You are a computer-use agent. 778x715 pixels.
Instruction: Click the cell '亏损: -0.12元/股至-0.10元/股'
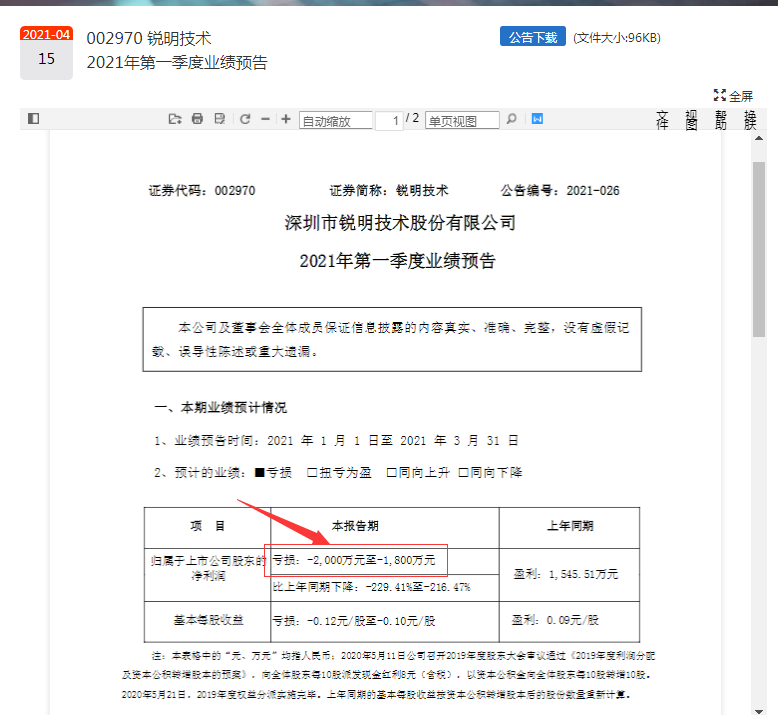(x=354, y=621)
